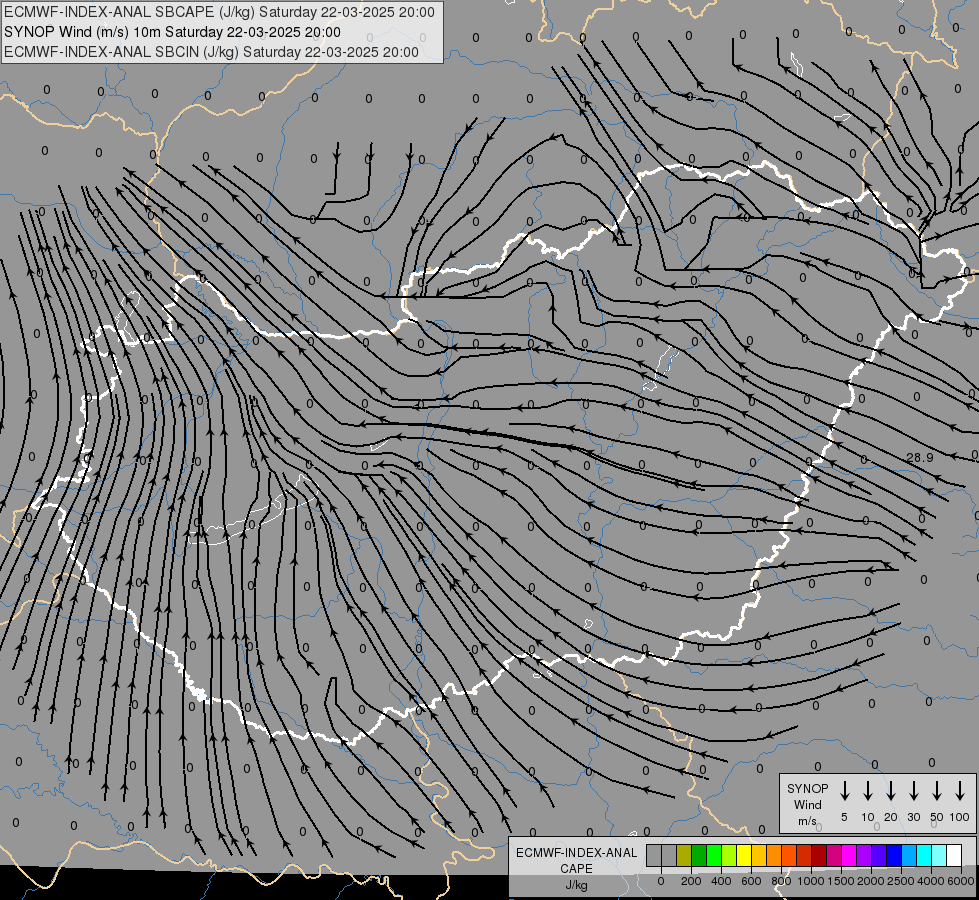The image size is (979, 900).
Task: Click the SYNOP Wind (m/s) 10m title line
Action: point(172,32)
